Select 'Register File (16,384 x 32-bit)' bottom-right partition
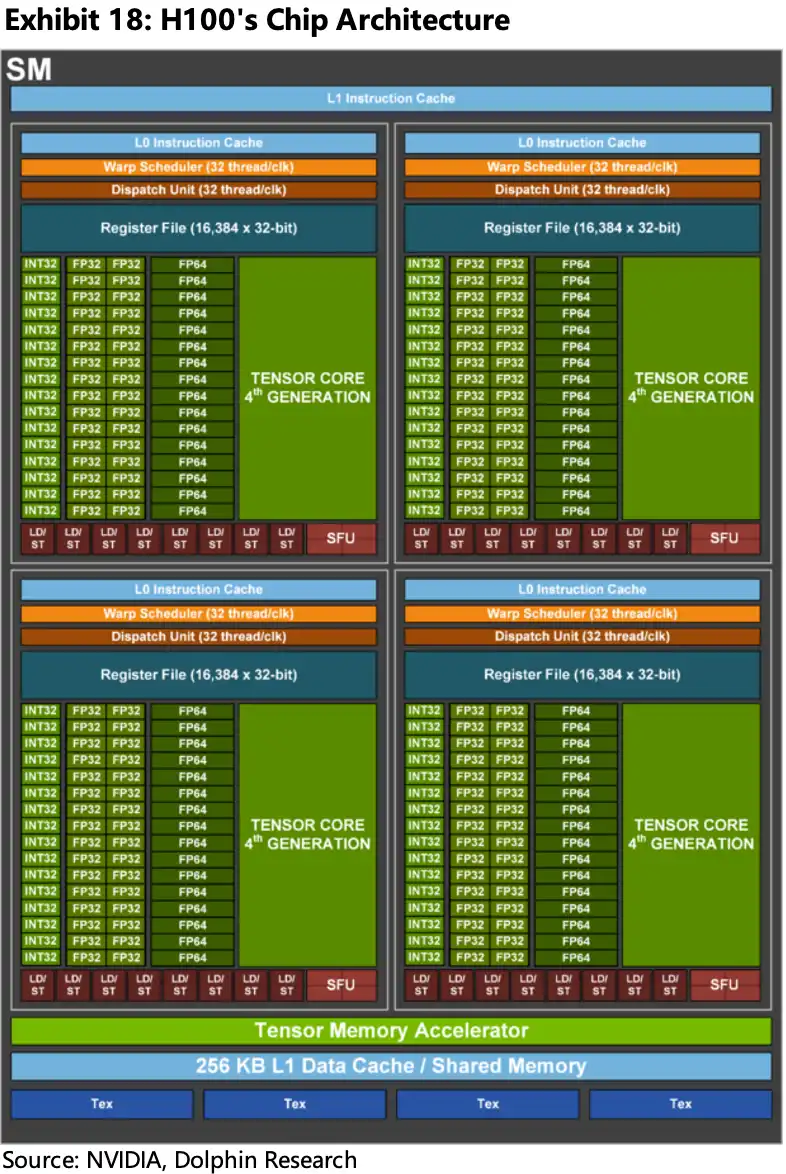This screenshot has height=1174, width=786. pyautogui.click(x=582, y=675)
